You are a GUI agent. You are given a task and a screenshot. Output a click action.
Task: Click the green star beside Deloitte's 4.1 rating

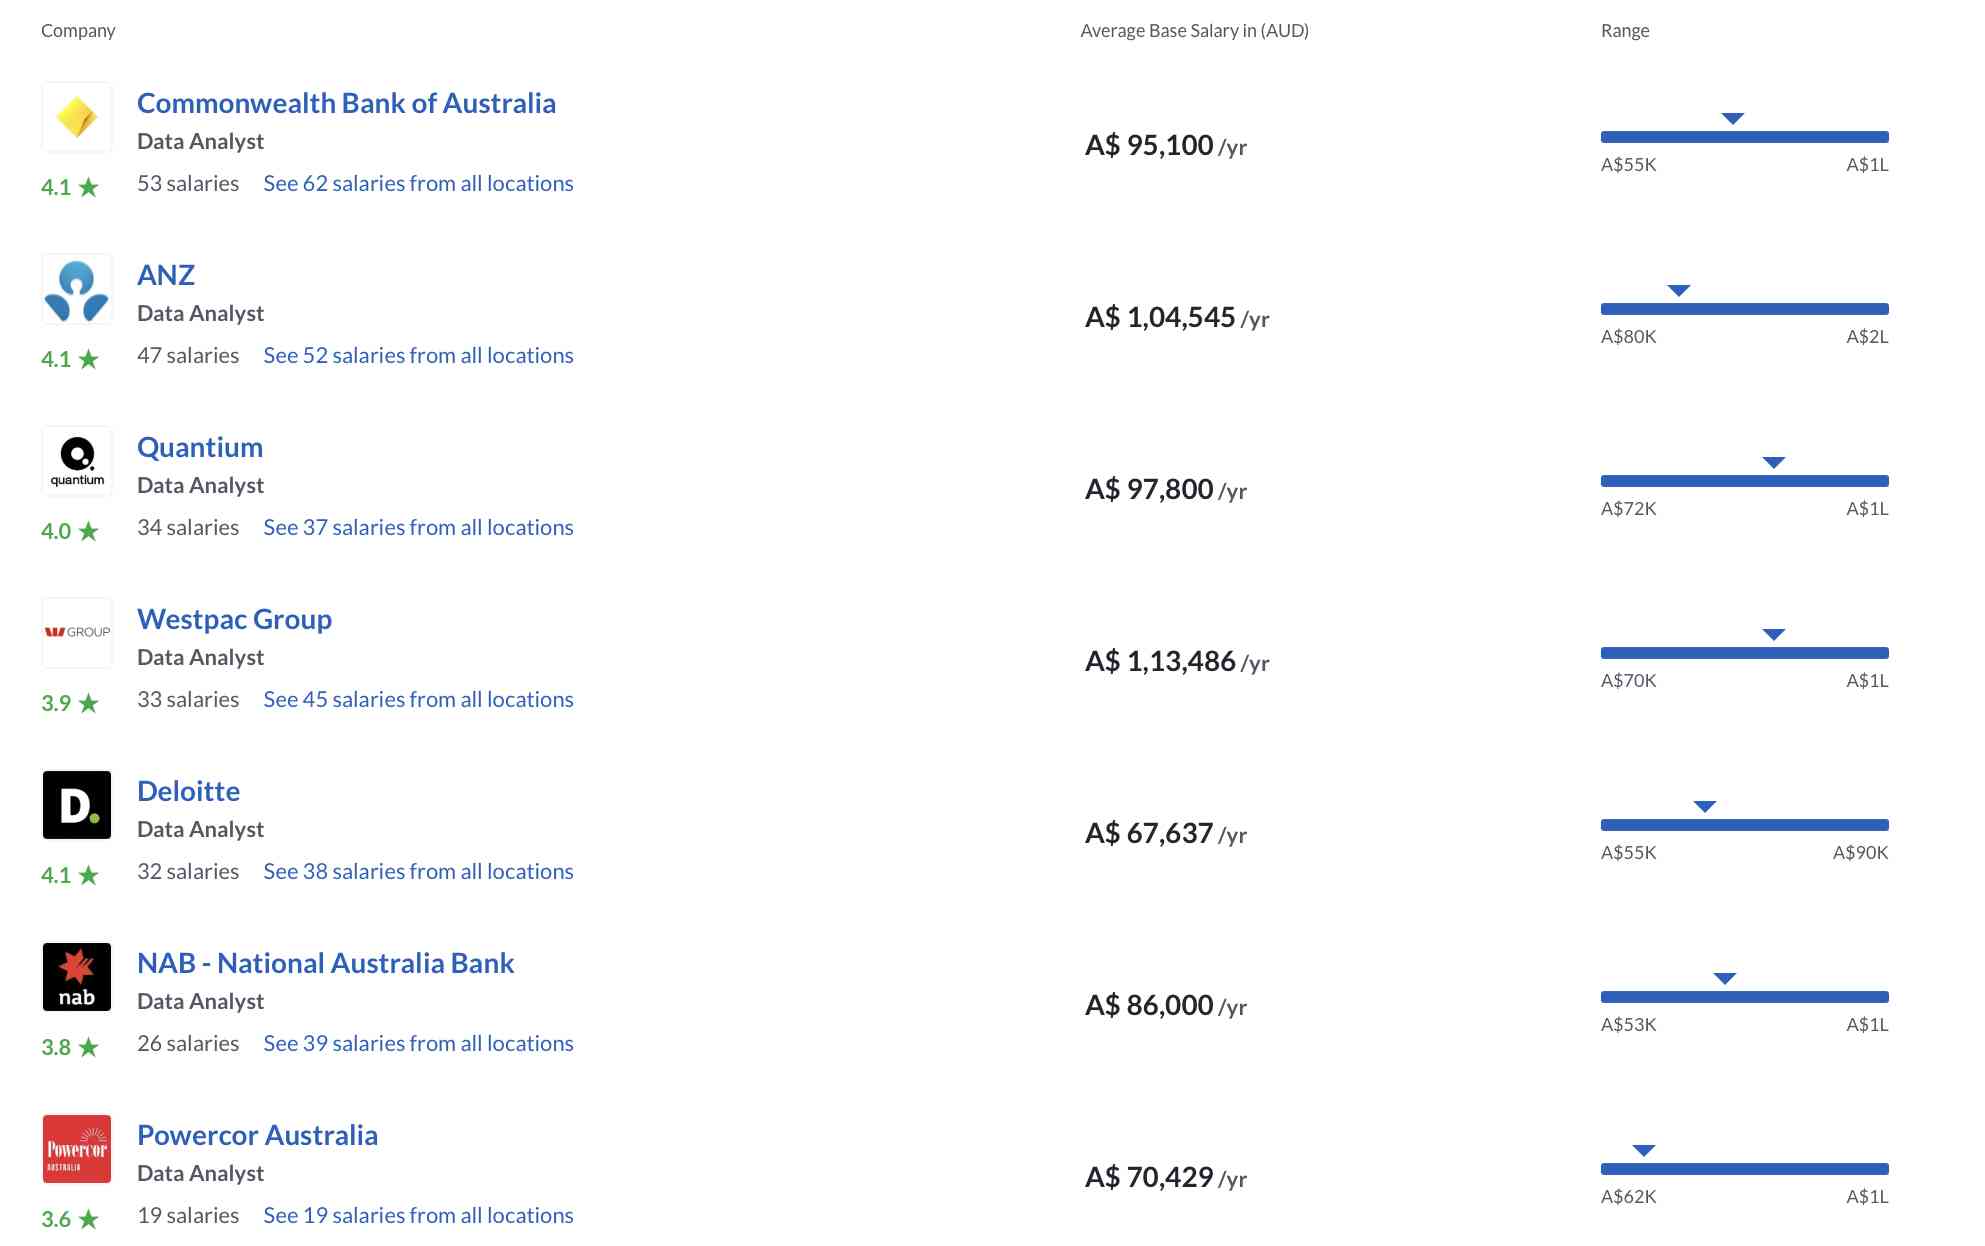86,874
